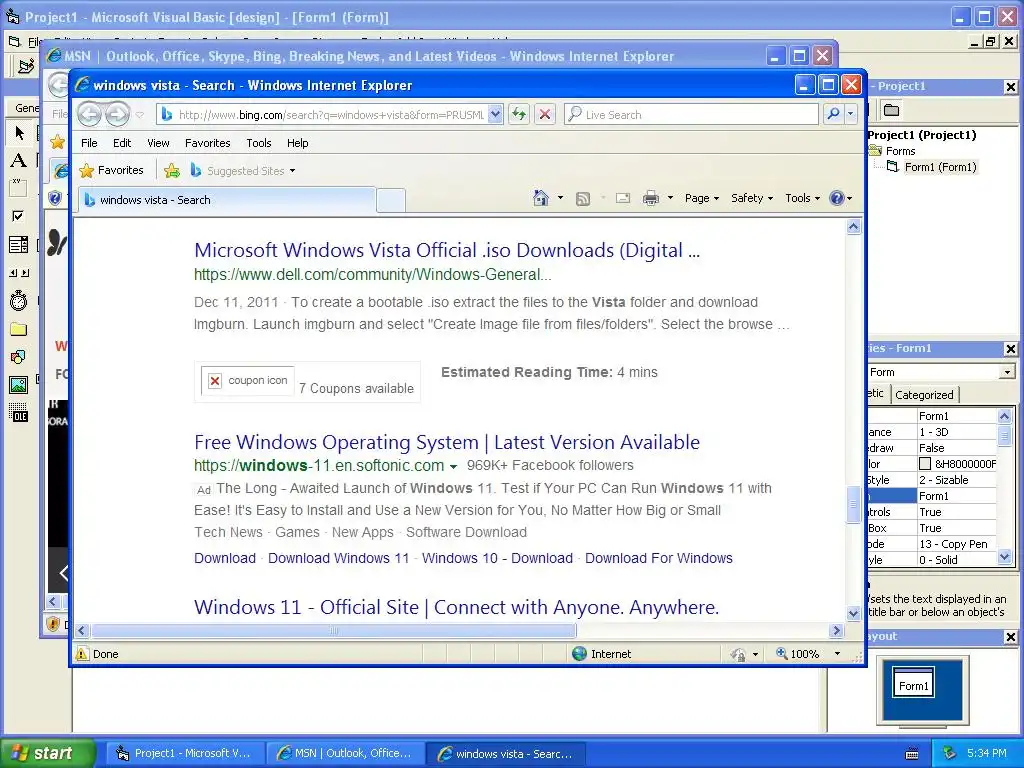Open the softonic ad URL dropdown arrow
1024x768 pixels.
tap(453, 466)
